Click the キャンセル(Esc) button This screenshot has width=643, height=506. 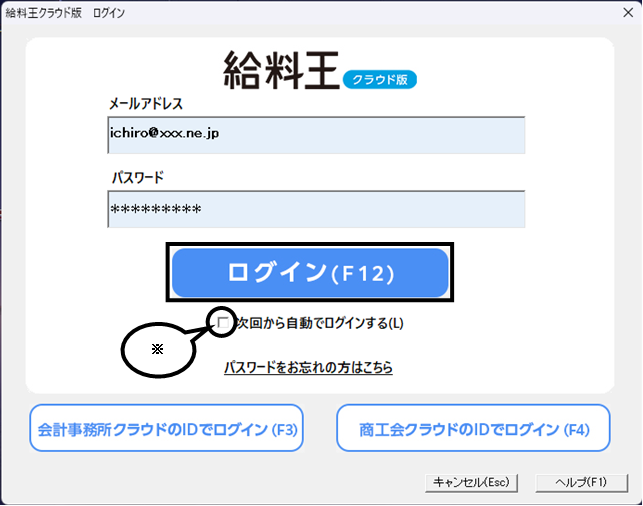[x=471, y=483]
